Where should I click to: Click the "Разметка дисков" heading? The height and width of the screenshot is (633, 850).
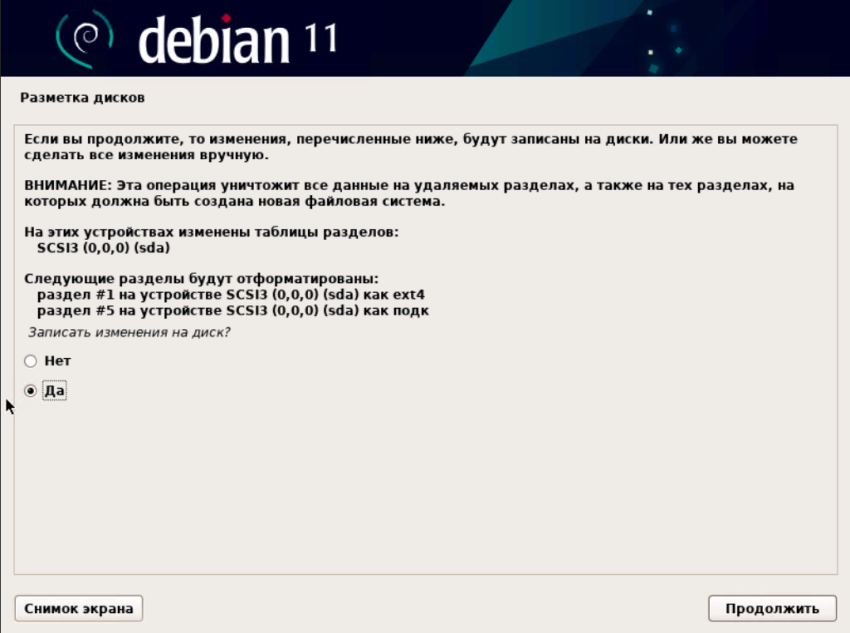pyautogui.click(x=82, y=98)
